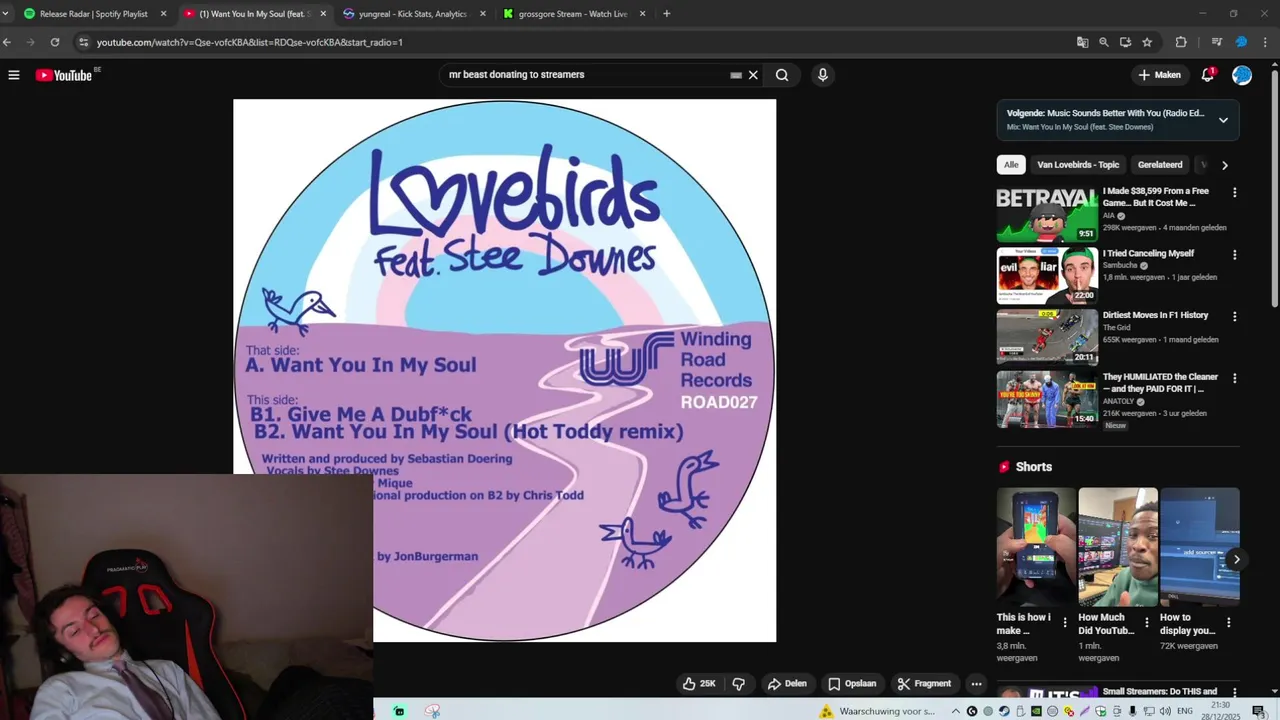The width and height of the screenshot is (1280, 720).
Task: Open the notifications bell
Action: click(1208, 75)
